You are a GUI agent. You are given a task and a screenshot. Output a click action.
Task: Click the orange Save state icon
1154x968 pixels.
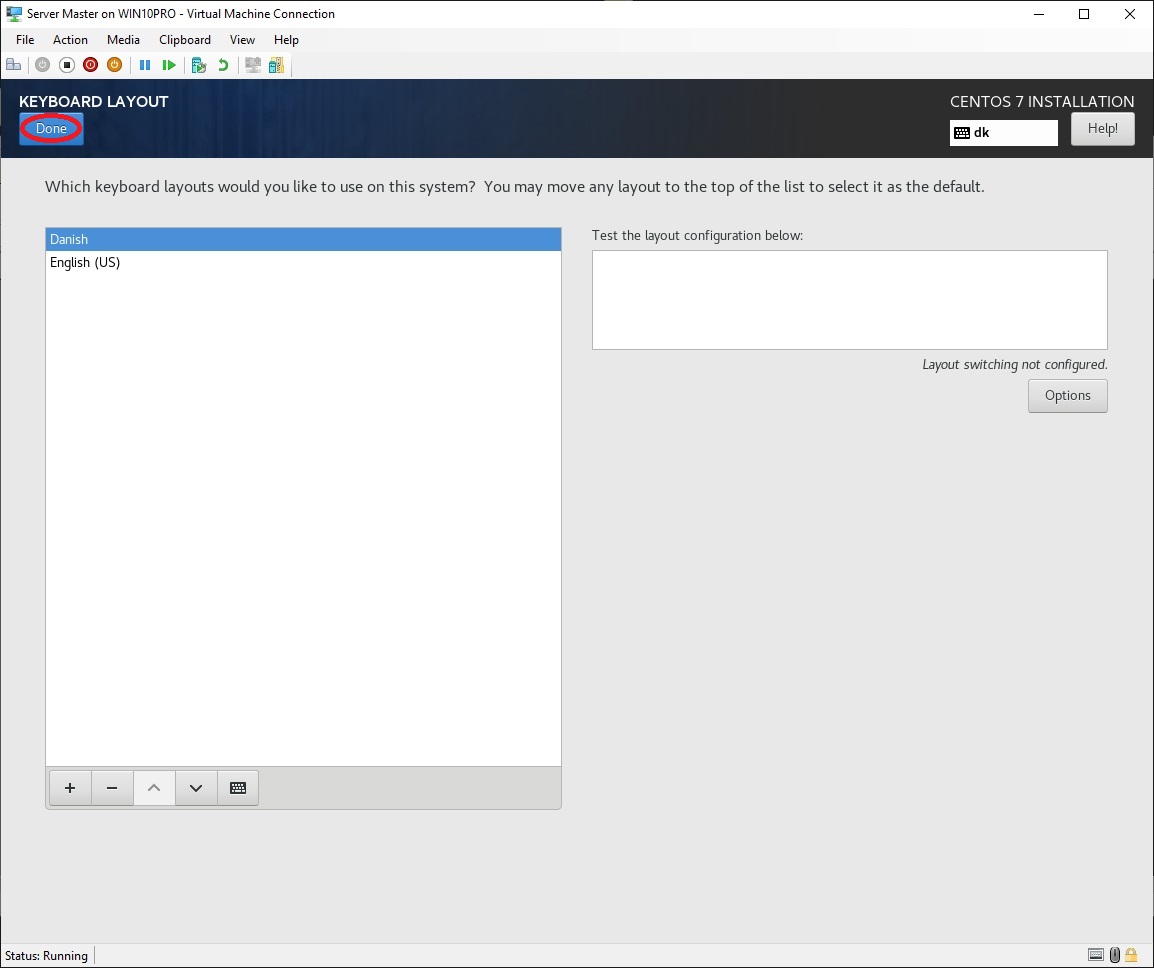114,65
